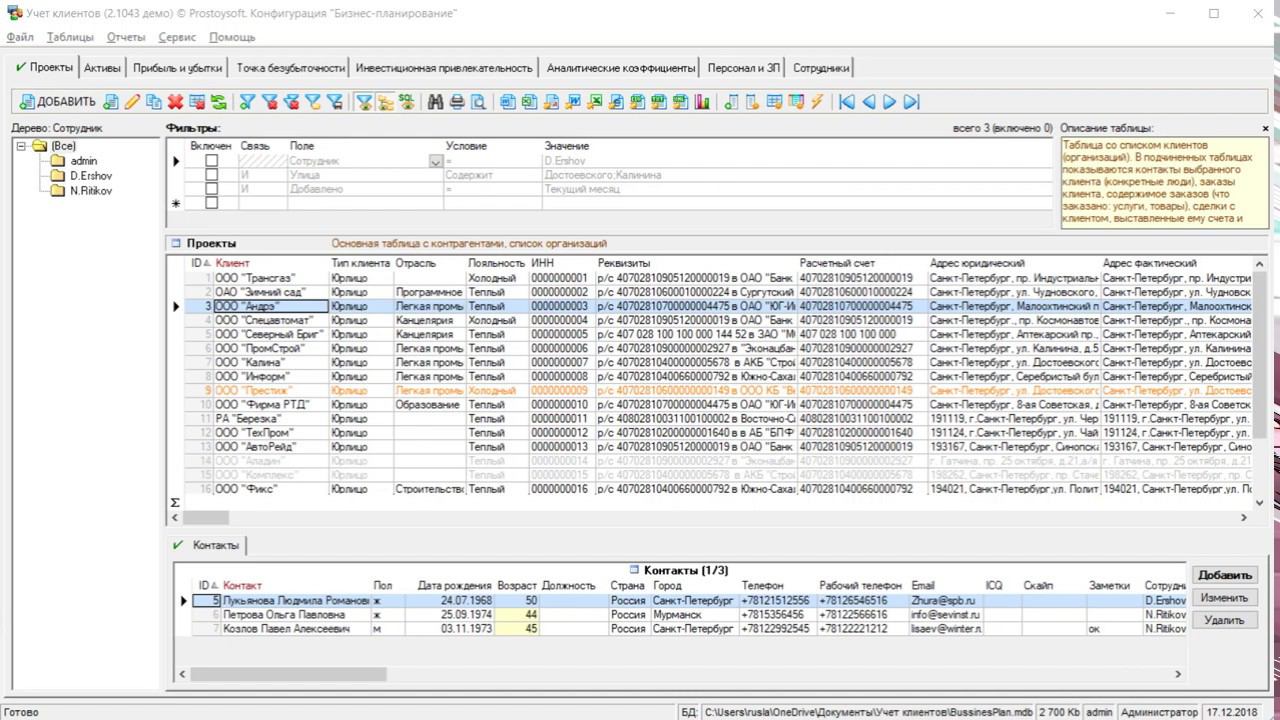The height and width of the screenshot is (720, 1280).
Task: Click the ДОБАВИТЬ toolbar button
Action: 58,102
